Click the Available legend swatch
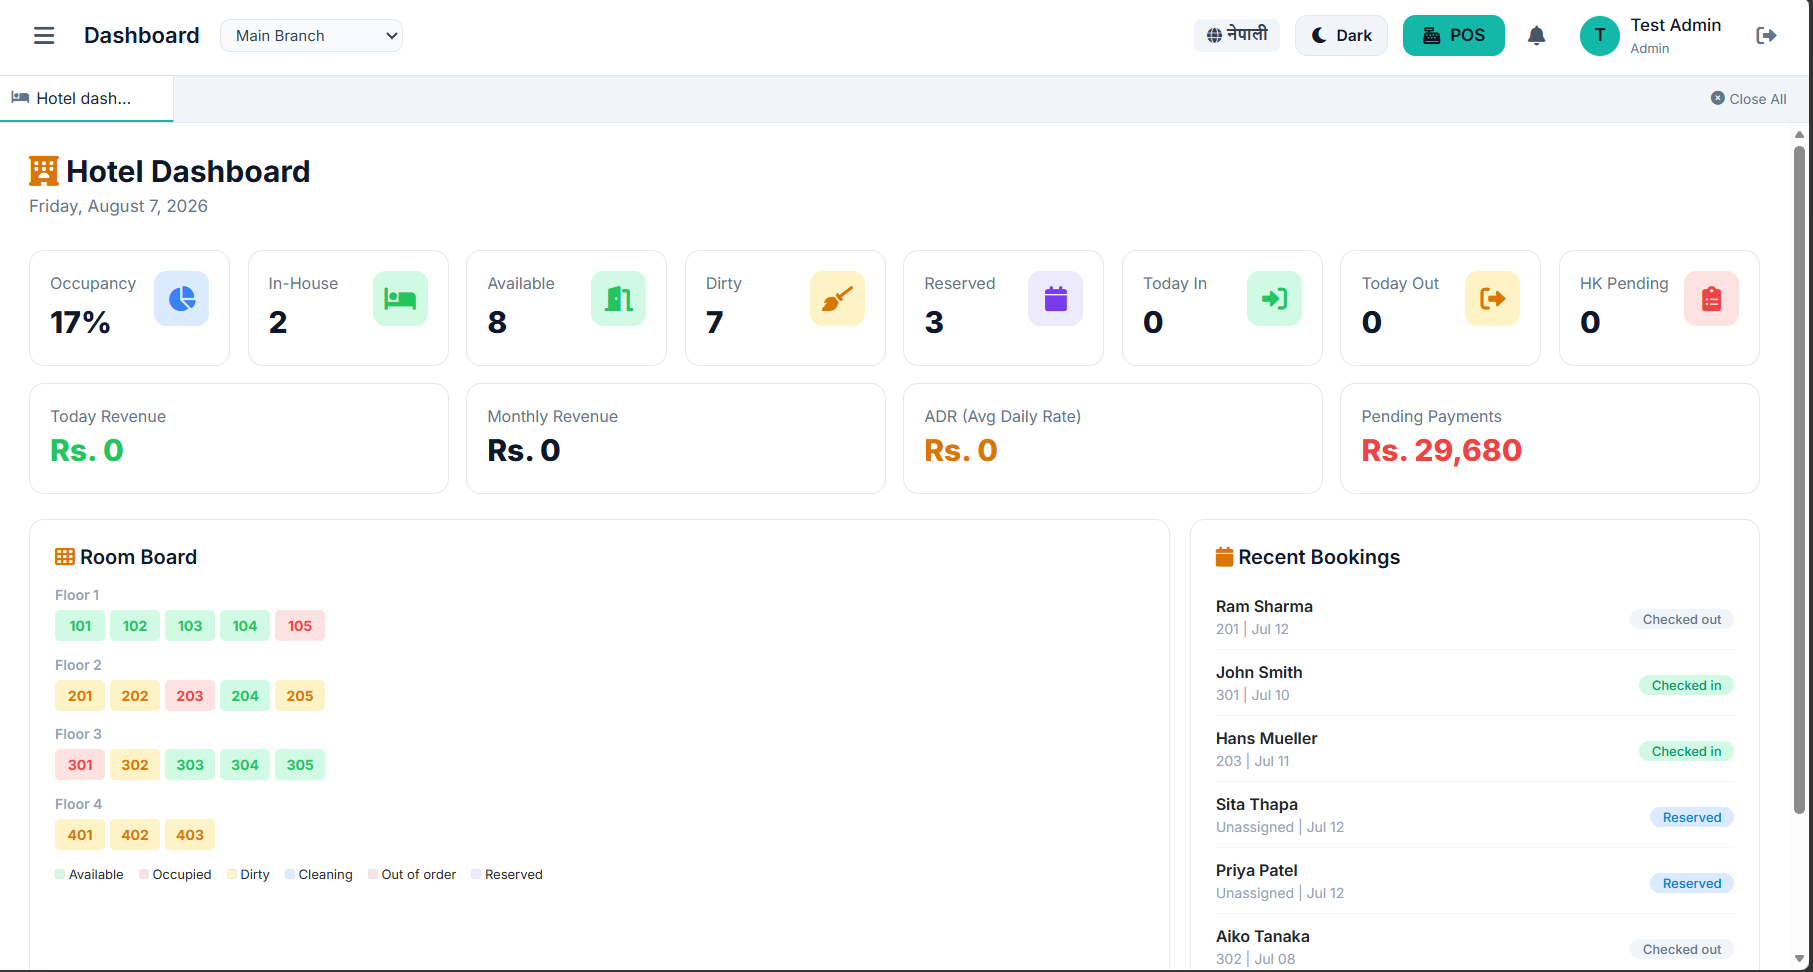 (x=60, y=874)
